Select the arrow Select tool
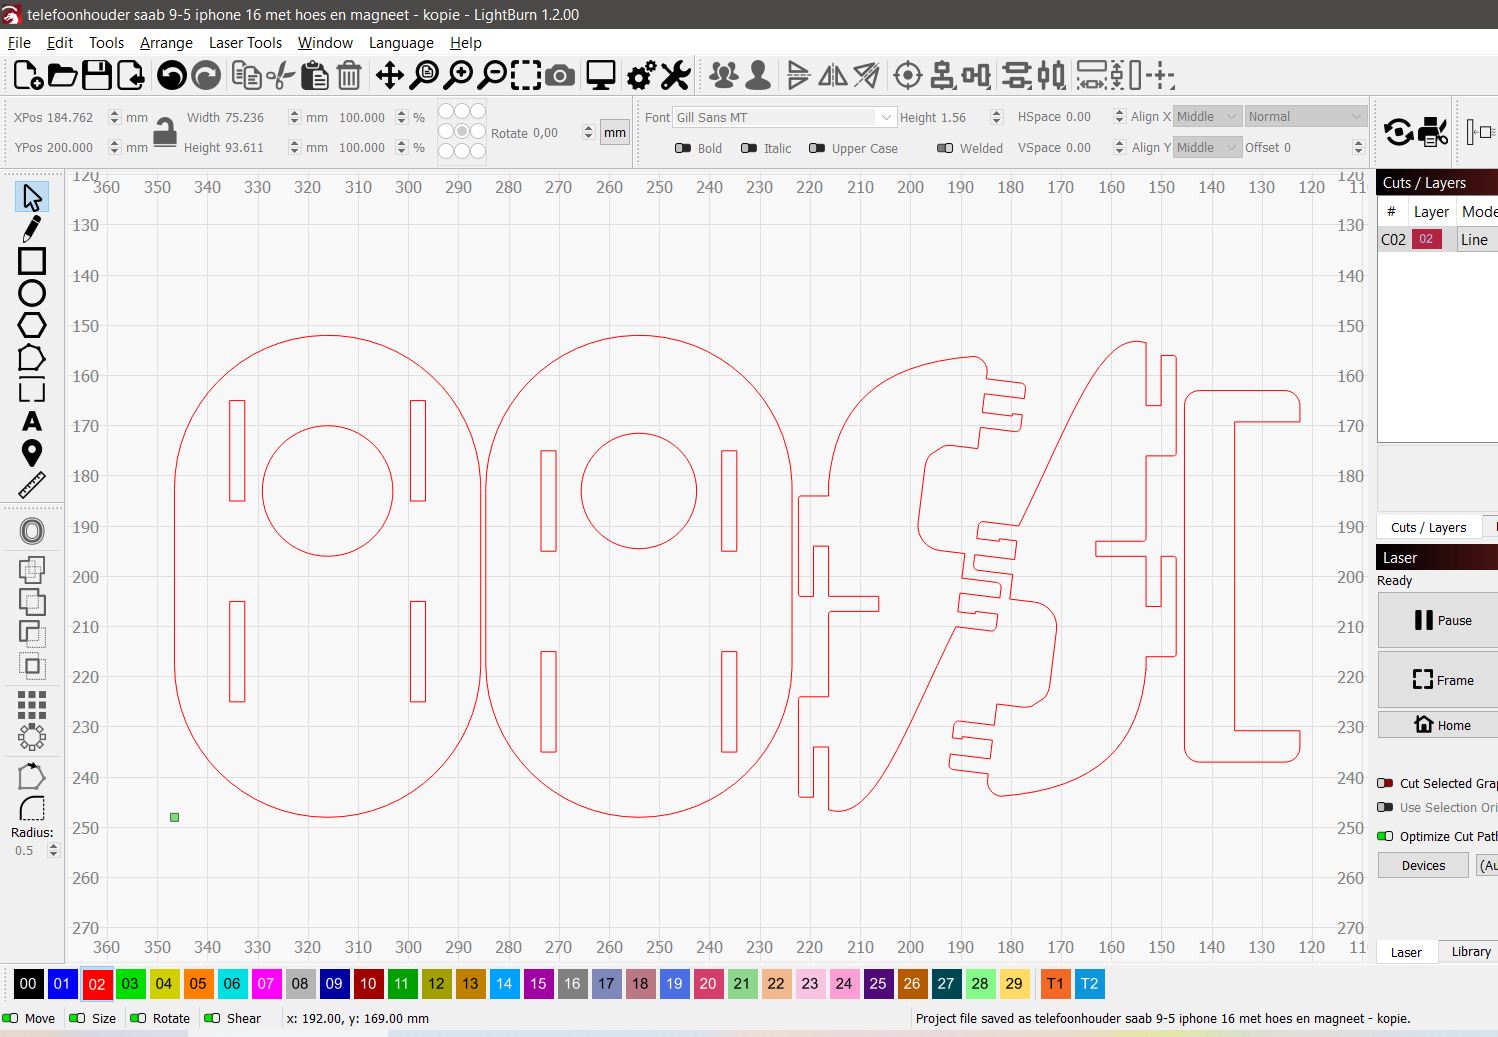The image size is (1498, 1037). point(32,197)
